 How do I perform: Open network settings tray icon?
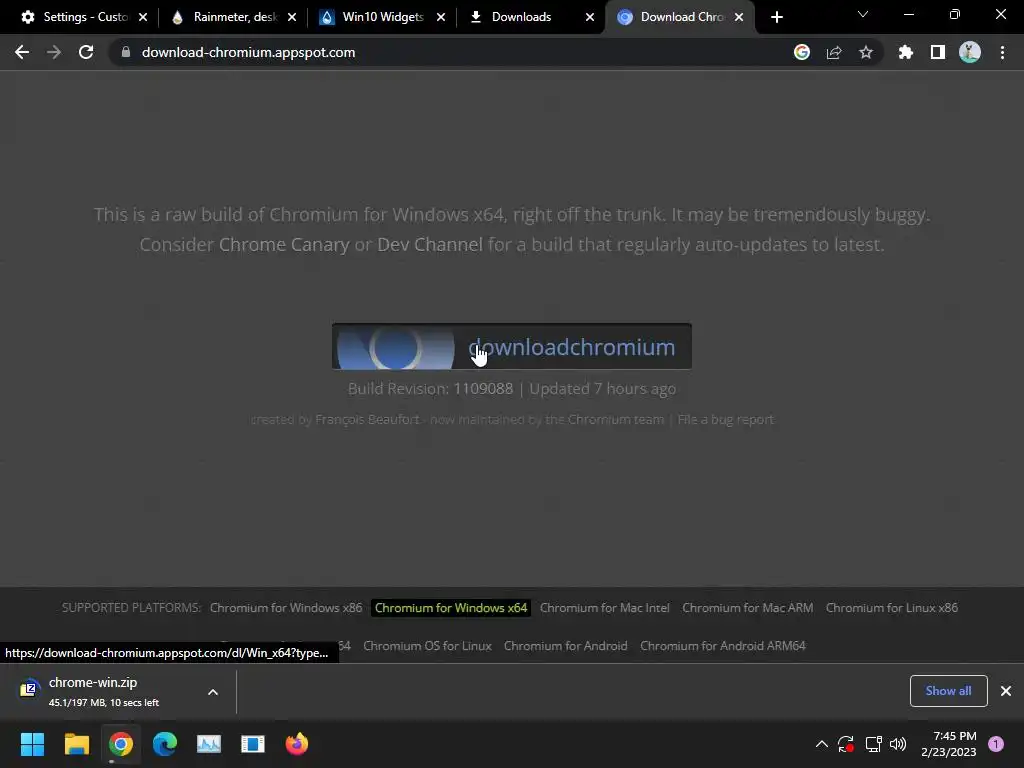tap(873, 744)
